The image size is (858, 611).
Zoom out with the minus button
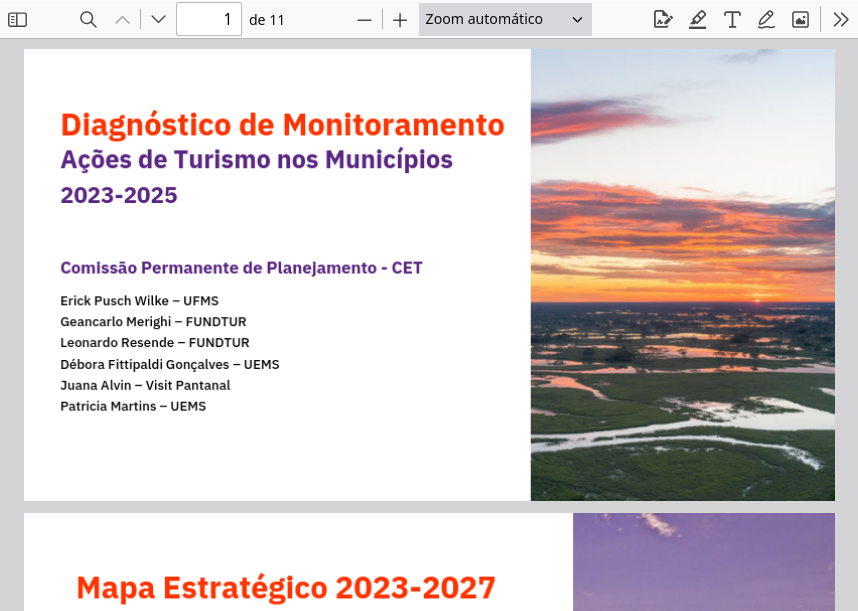365,20
